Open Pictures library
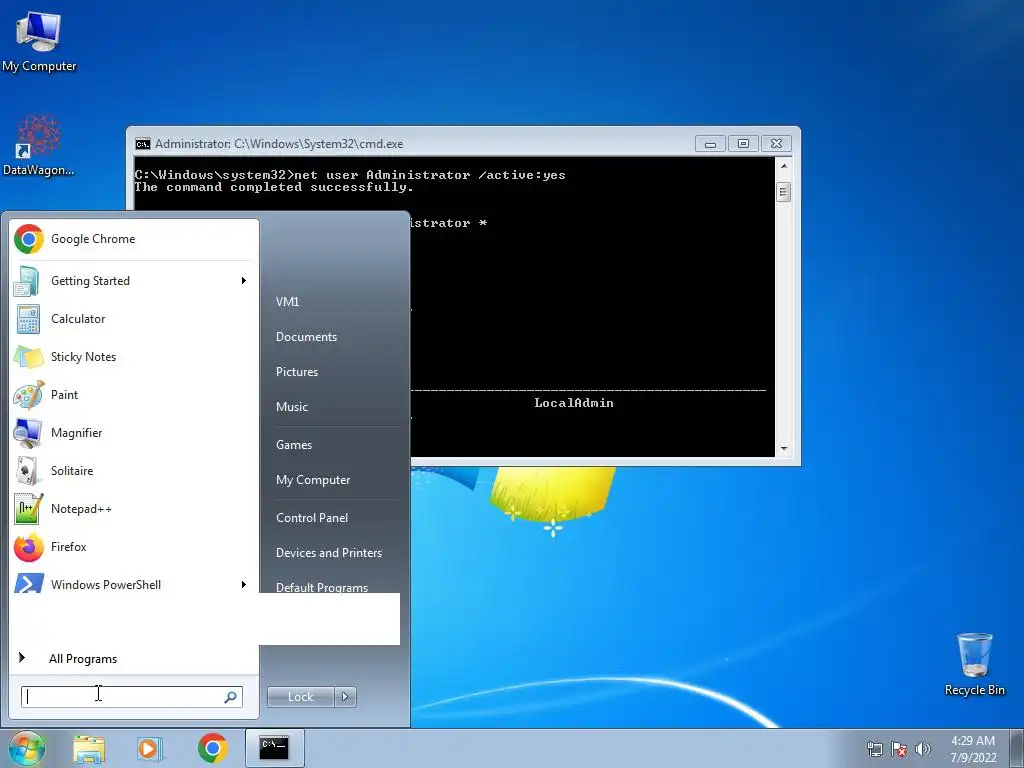Screen dimensions: 1024x768 coord(297,372)
